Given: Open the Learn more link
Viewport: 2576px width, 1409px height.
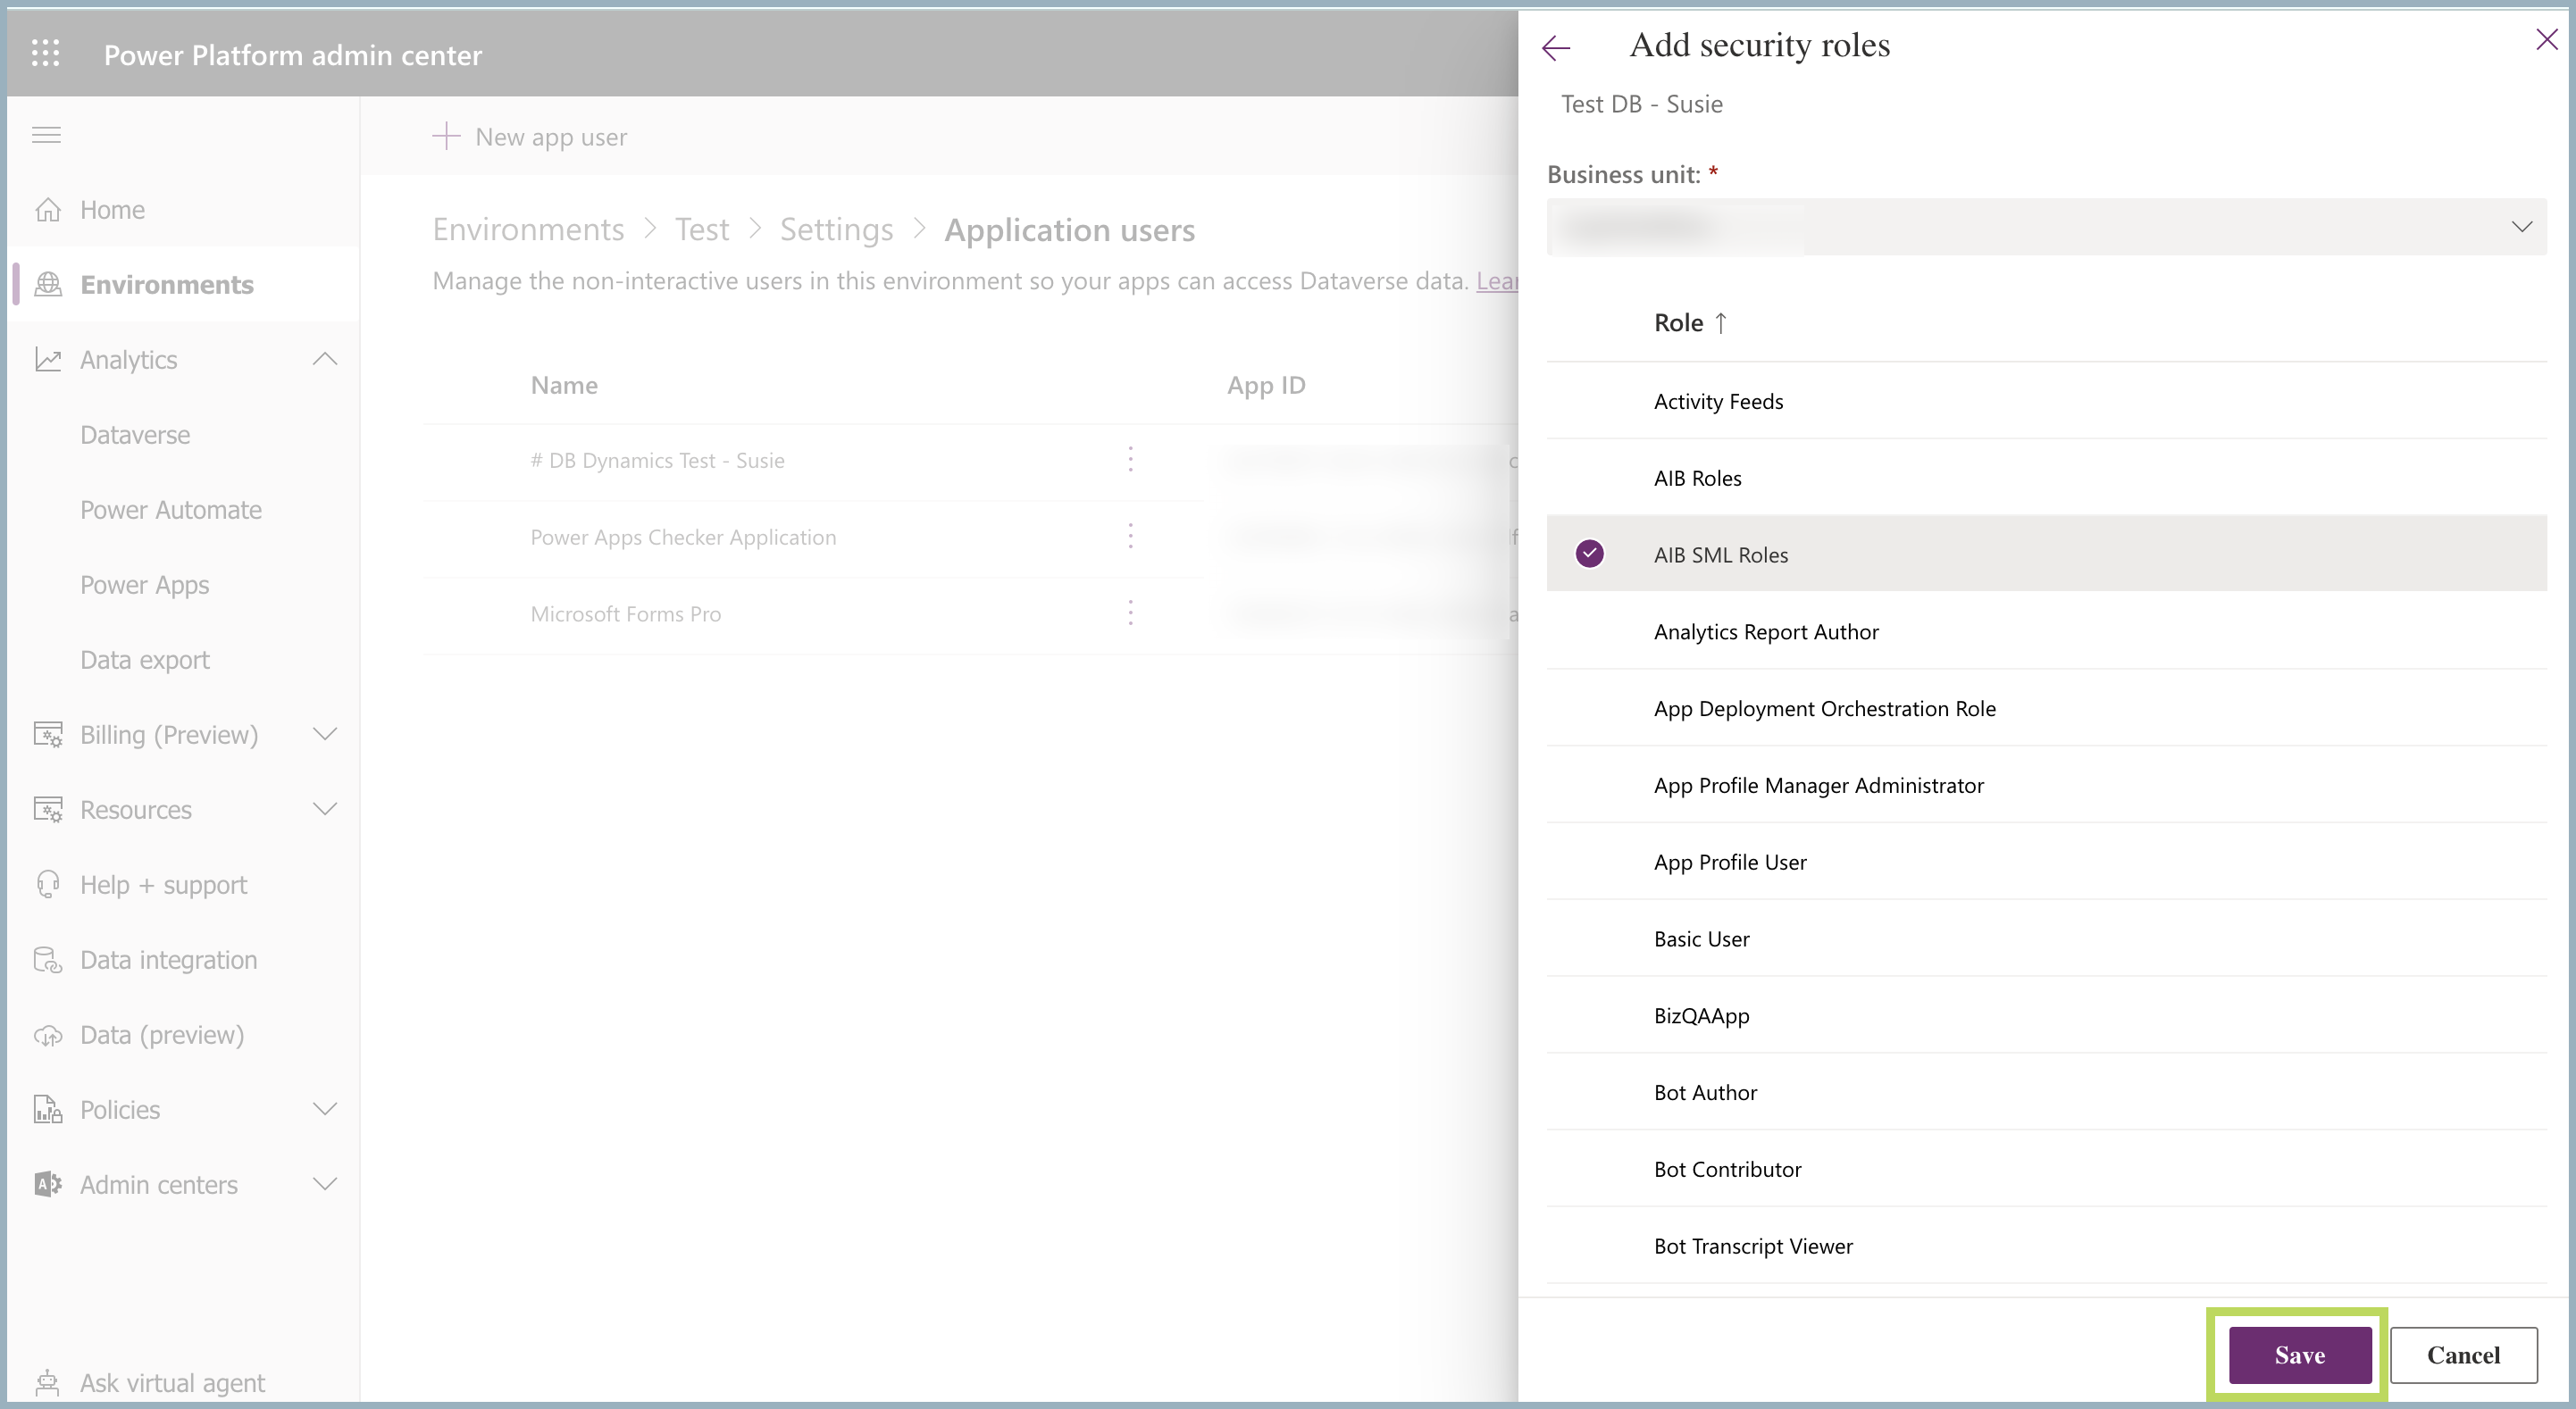Looking at the screenshot, I should [x=1497, y=281].
